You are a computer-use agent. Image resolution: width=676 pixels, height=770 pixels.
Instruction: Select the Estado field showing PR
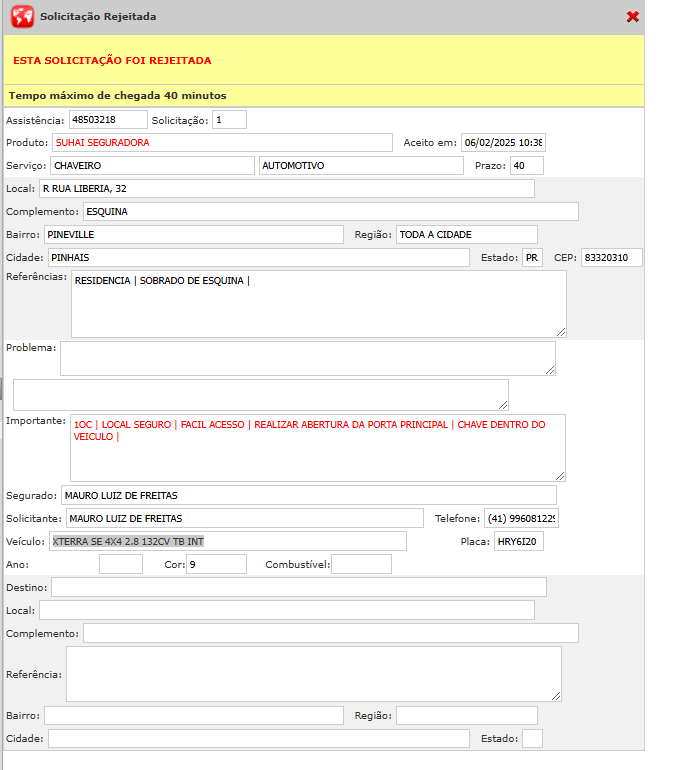[532, 258]
